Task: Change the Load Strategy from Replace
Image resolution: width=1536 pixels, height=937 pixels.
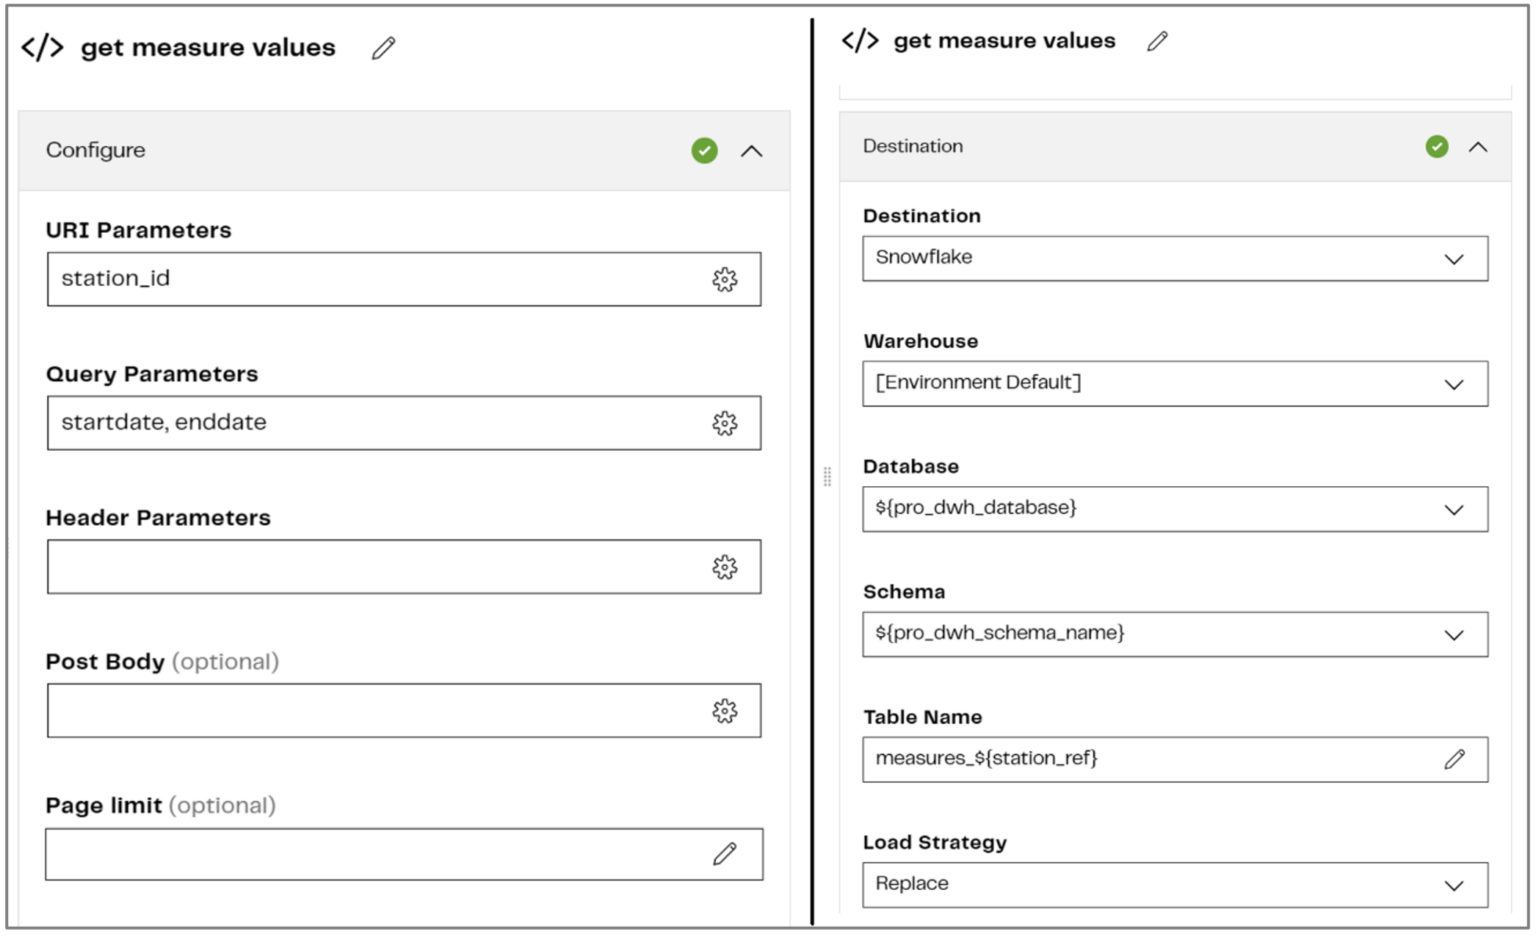Action: click(1453, 884)
